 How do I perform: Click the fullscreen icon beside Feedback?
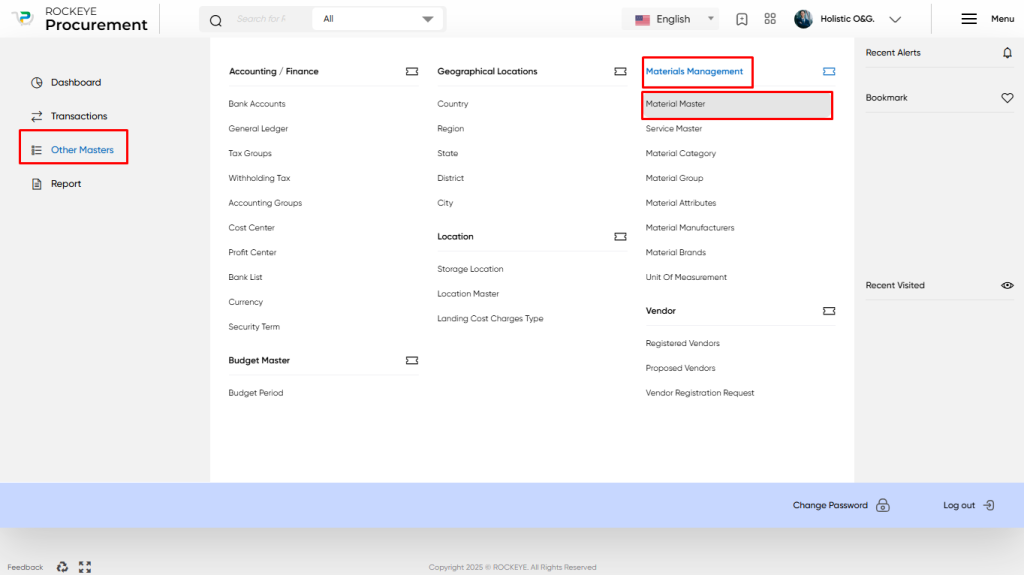point(85,567)
